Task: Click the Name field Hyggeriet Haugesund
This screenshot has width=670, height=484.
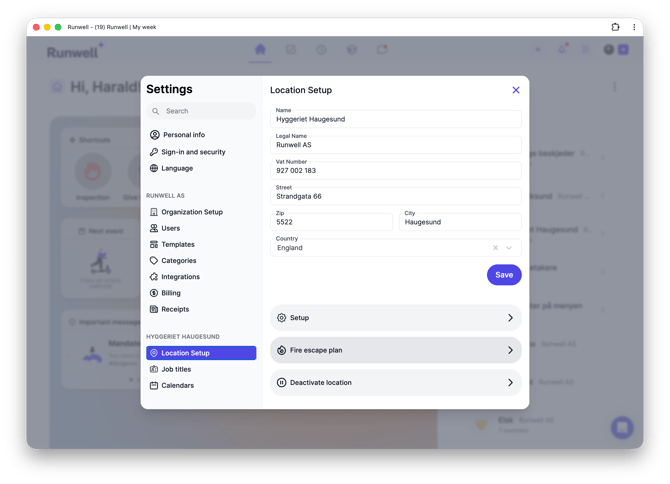Action: (396, 119)
